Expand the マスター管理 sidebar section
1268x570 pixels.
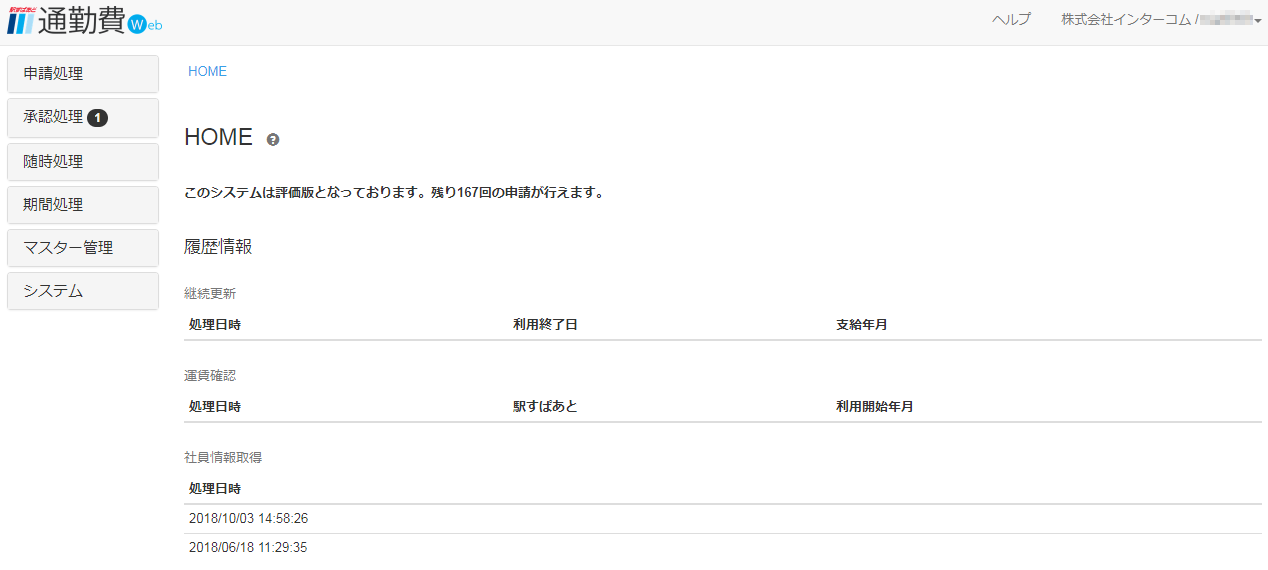[x=82, y=248]
